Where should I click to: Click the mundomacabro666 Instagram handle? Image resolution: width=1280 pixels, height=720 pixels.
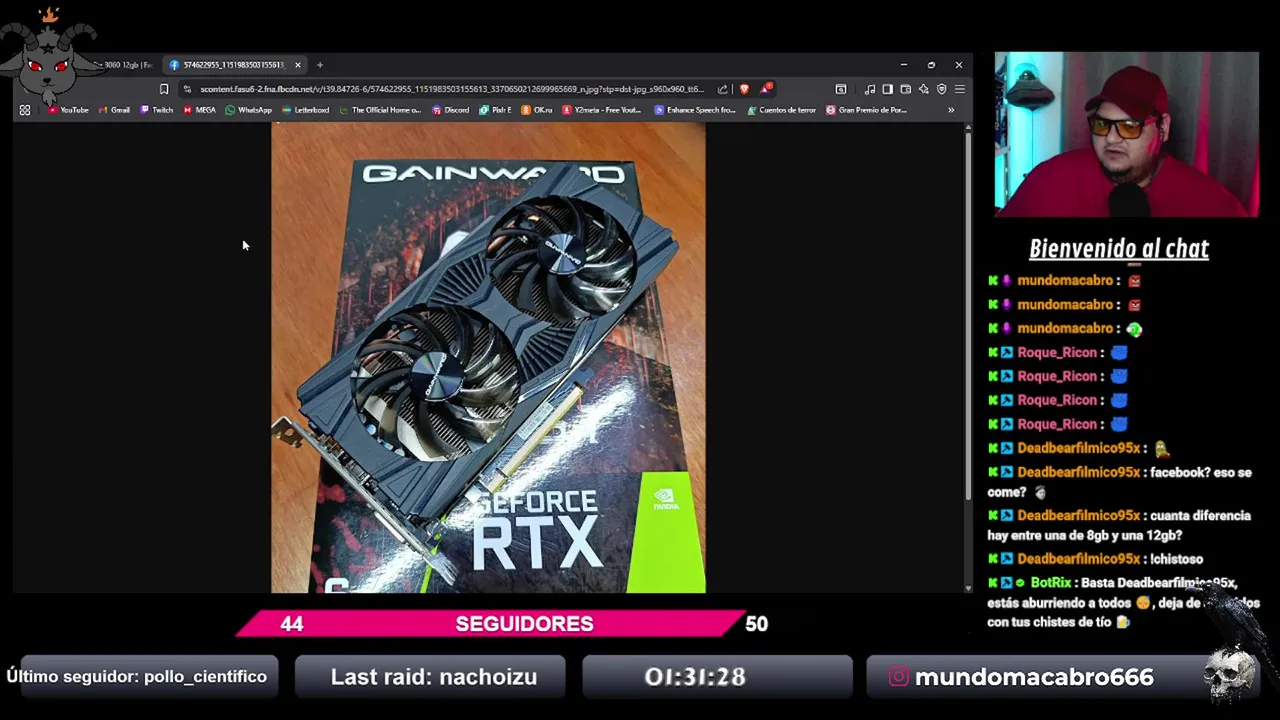pos(1034,677)
